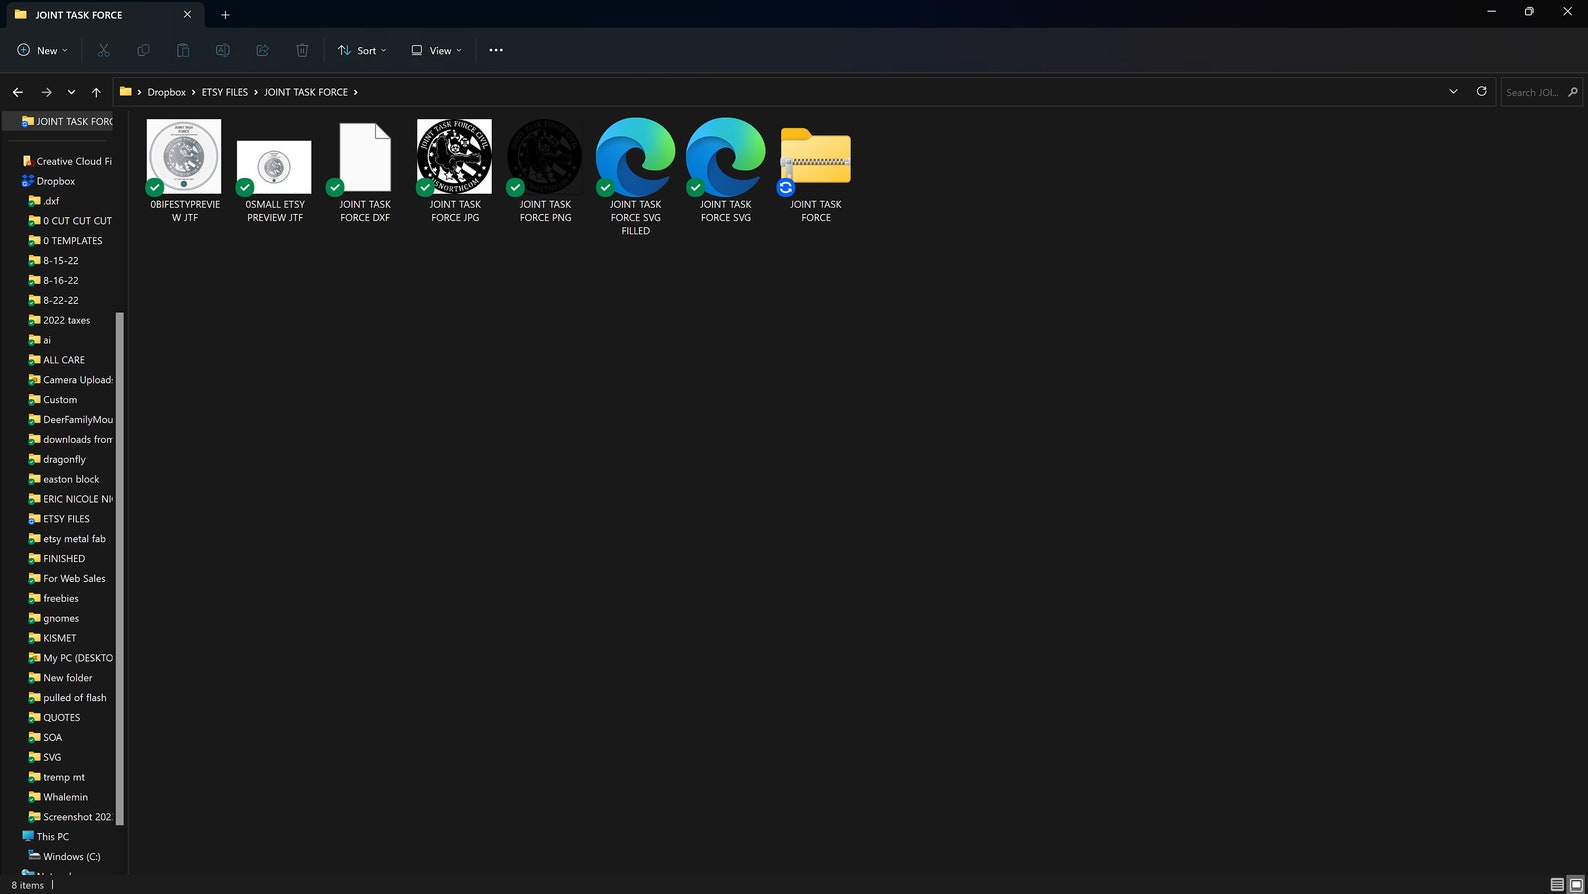Click the Rename icon in toolbar
Screen dimensions: 1588x894
223,50
